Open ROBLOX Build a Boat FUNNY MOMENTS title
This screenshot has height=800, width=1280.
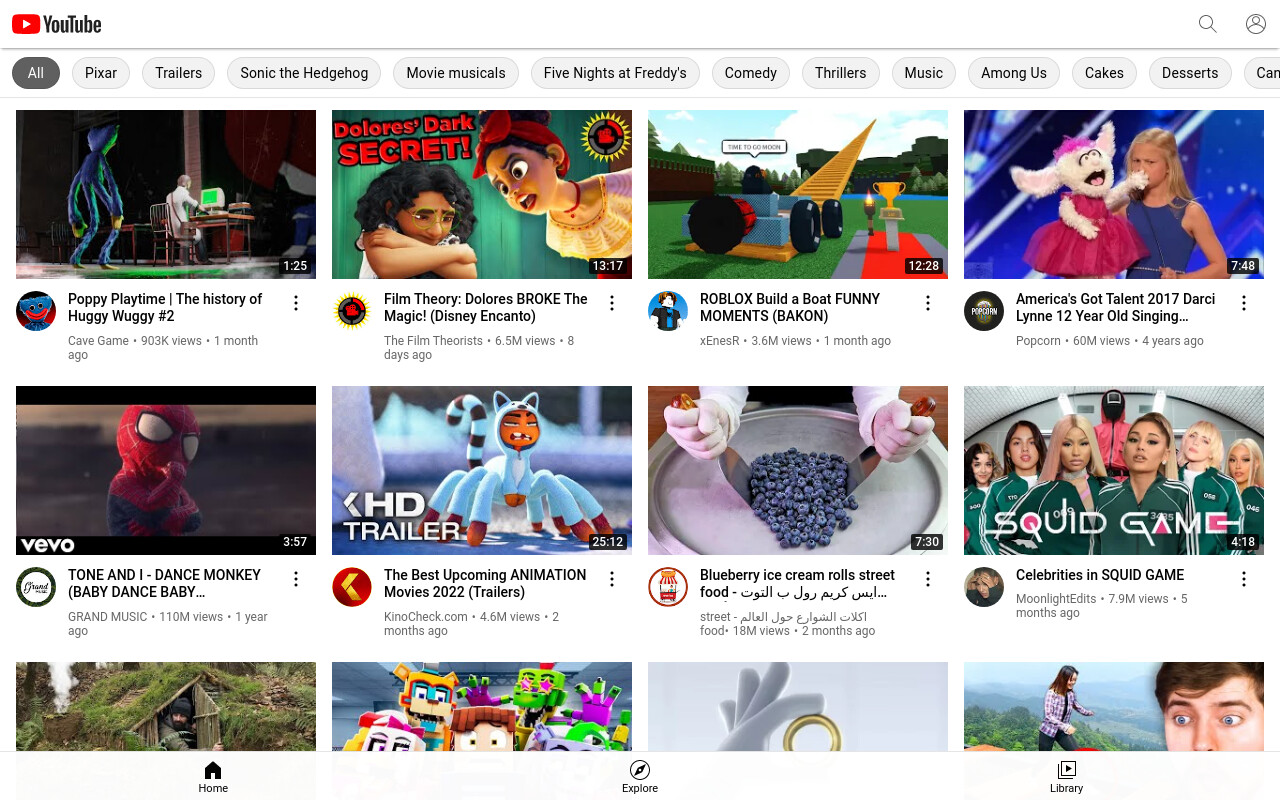click(x=790, y=307)
